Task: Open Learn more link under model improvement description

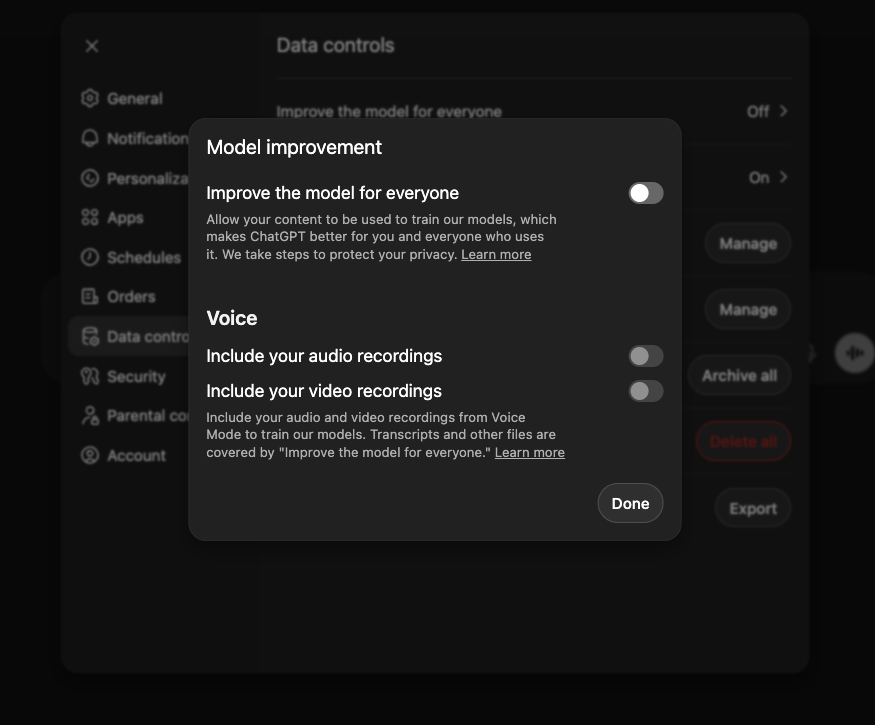Action: pyautogui.click(x=496, y=255)
